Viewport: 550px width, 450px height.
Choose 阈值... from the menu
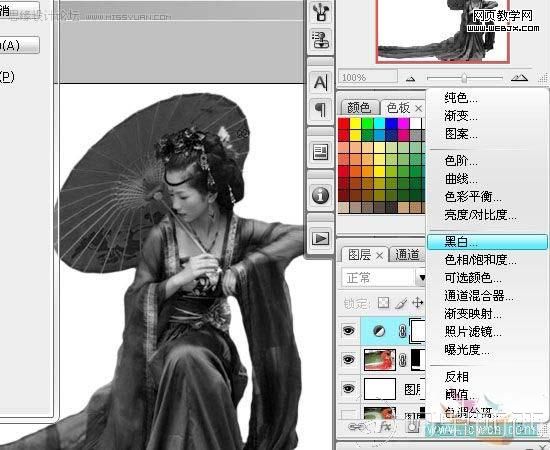point(461,395)
